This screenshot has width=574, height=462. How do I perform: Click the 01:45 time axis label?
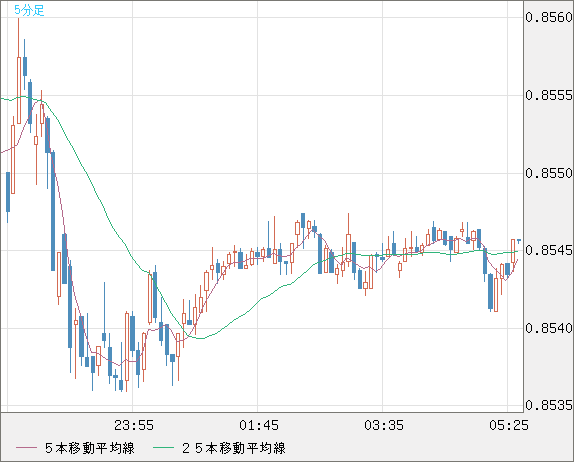[x=259, y=425]
